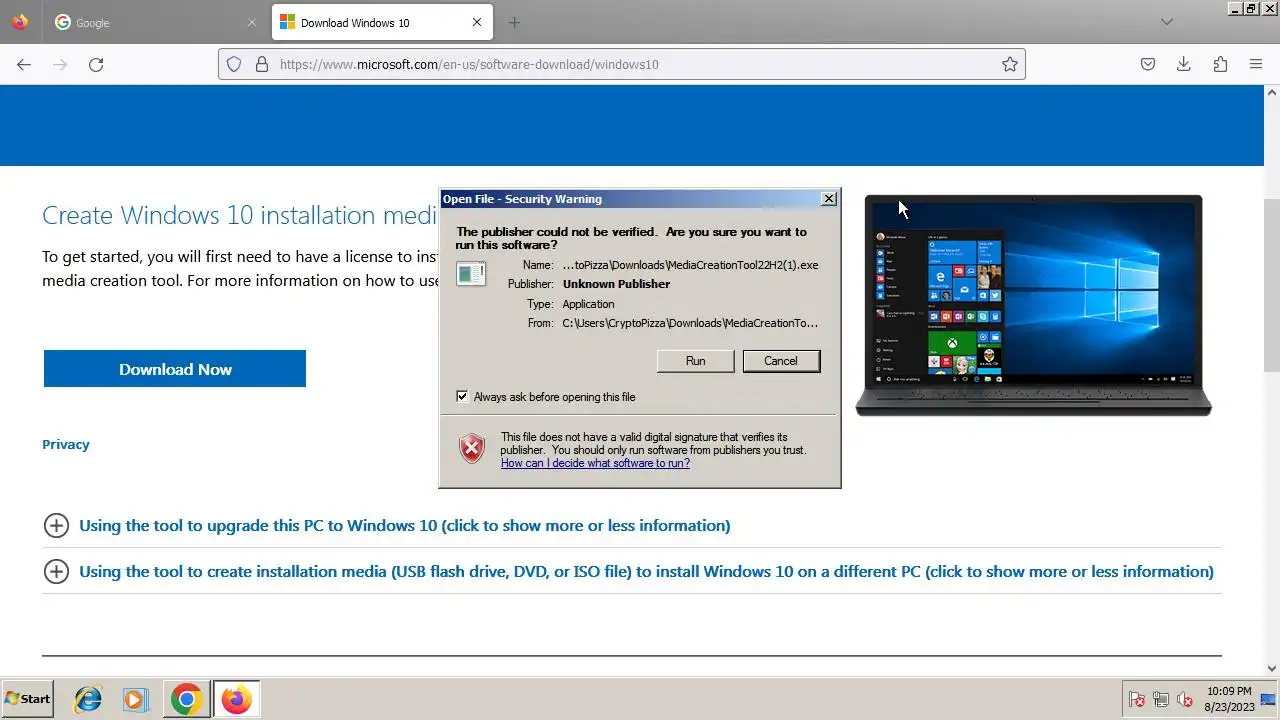Click the Action Center flag tray icon

click(x=1137, y=700)
